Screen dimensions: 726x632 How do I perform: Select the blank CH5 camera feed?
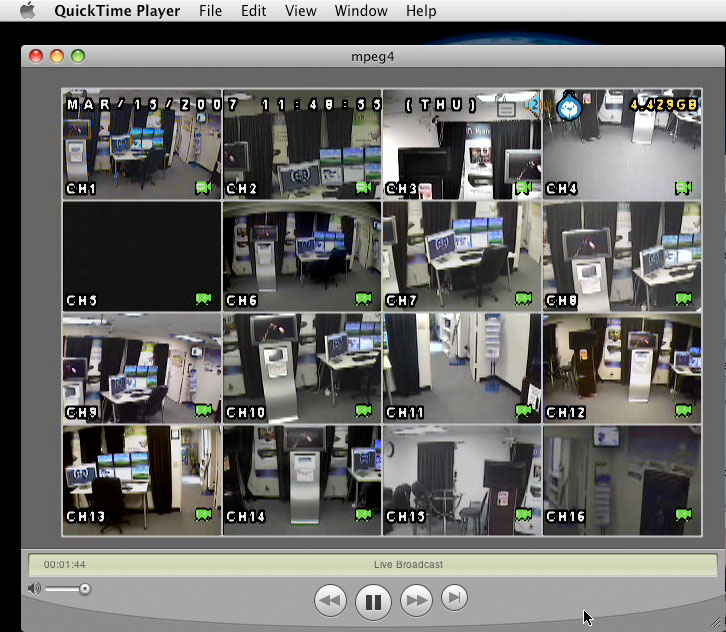(142, 256)
